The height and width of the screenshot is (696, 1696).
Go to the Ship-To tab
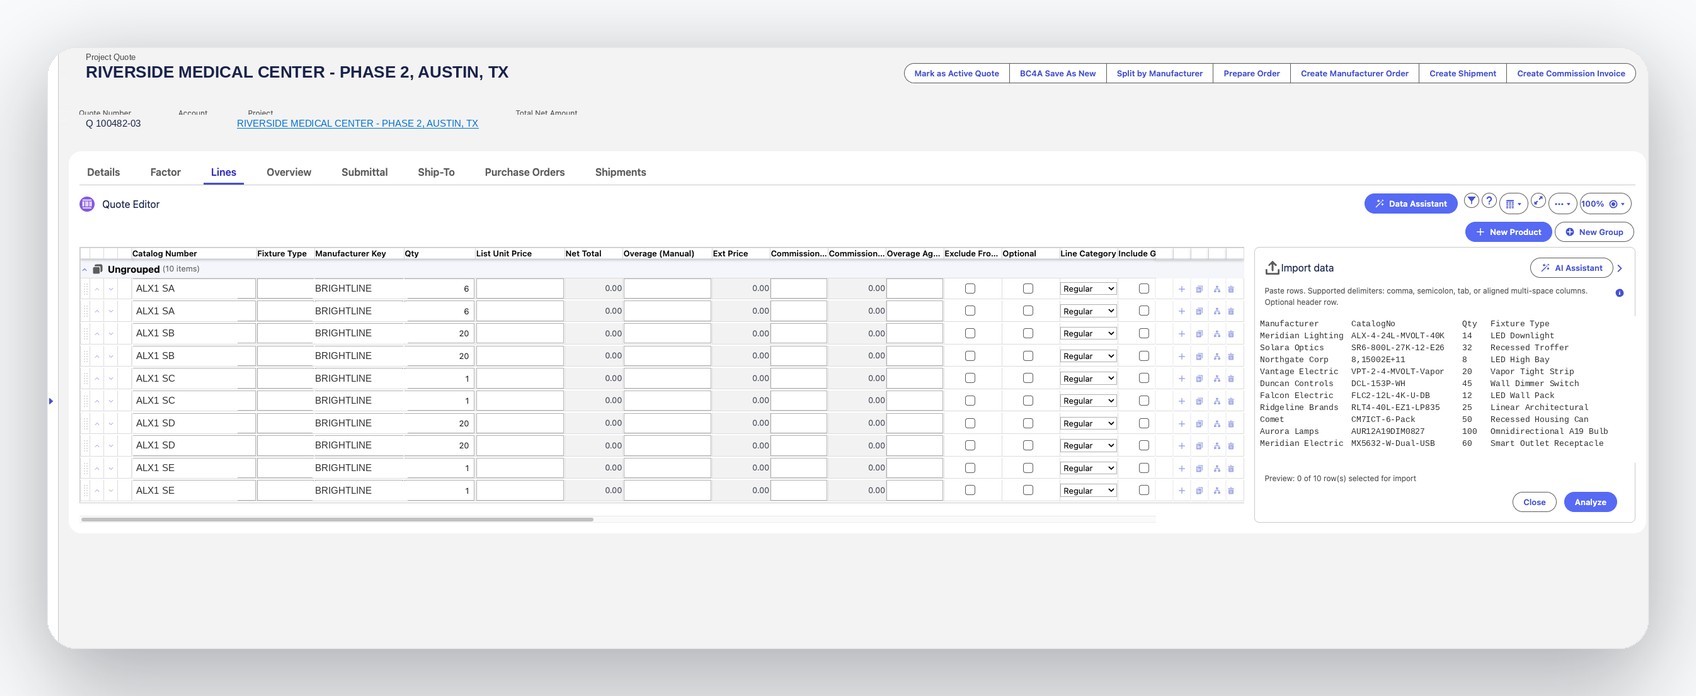(x=436, y=172)
